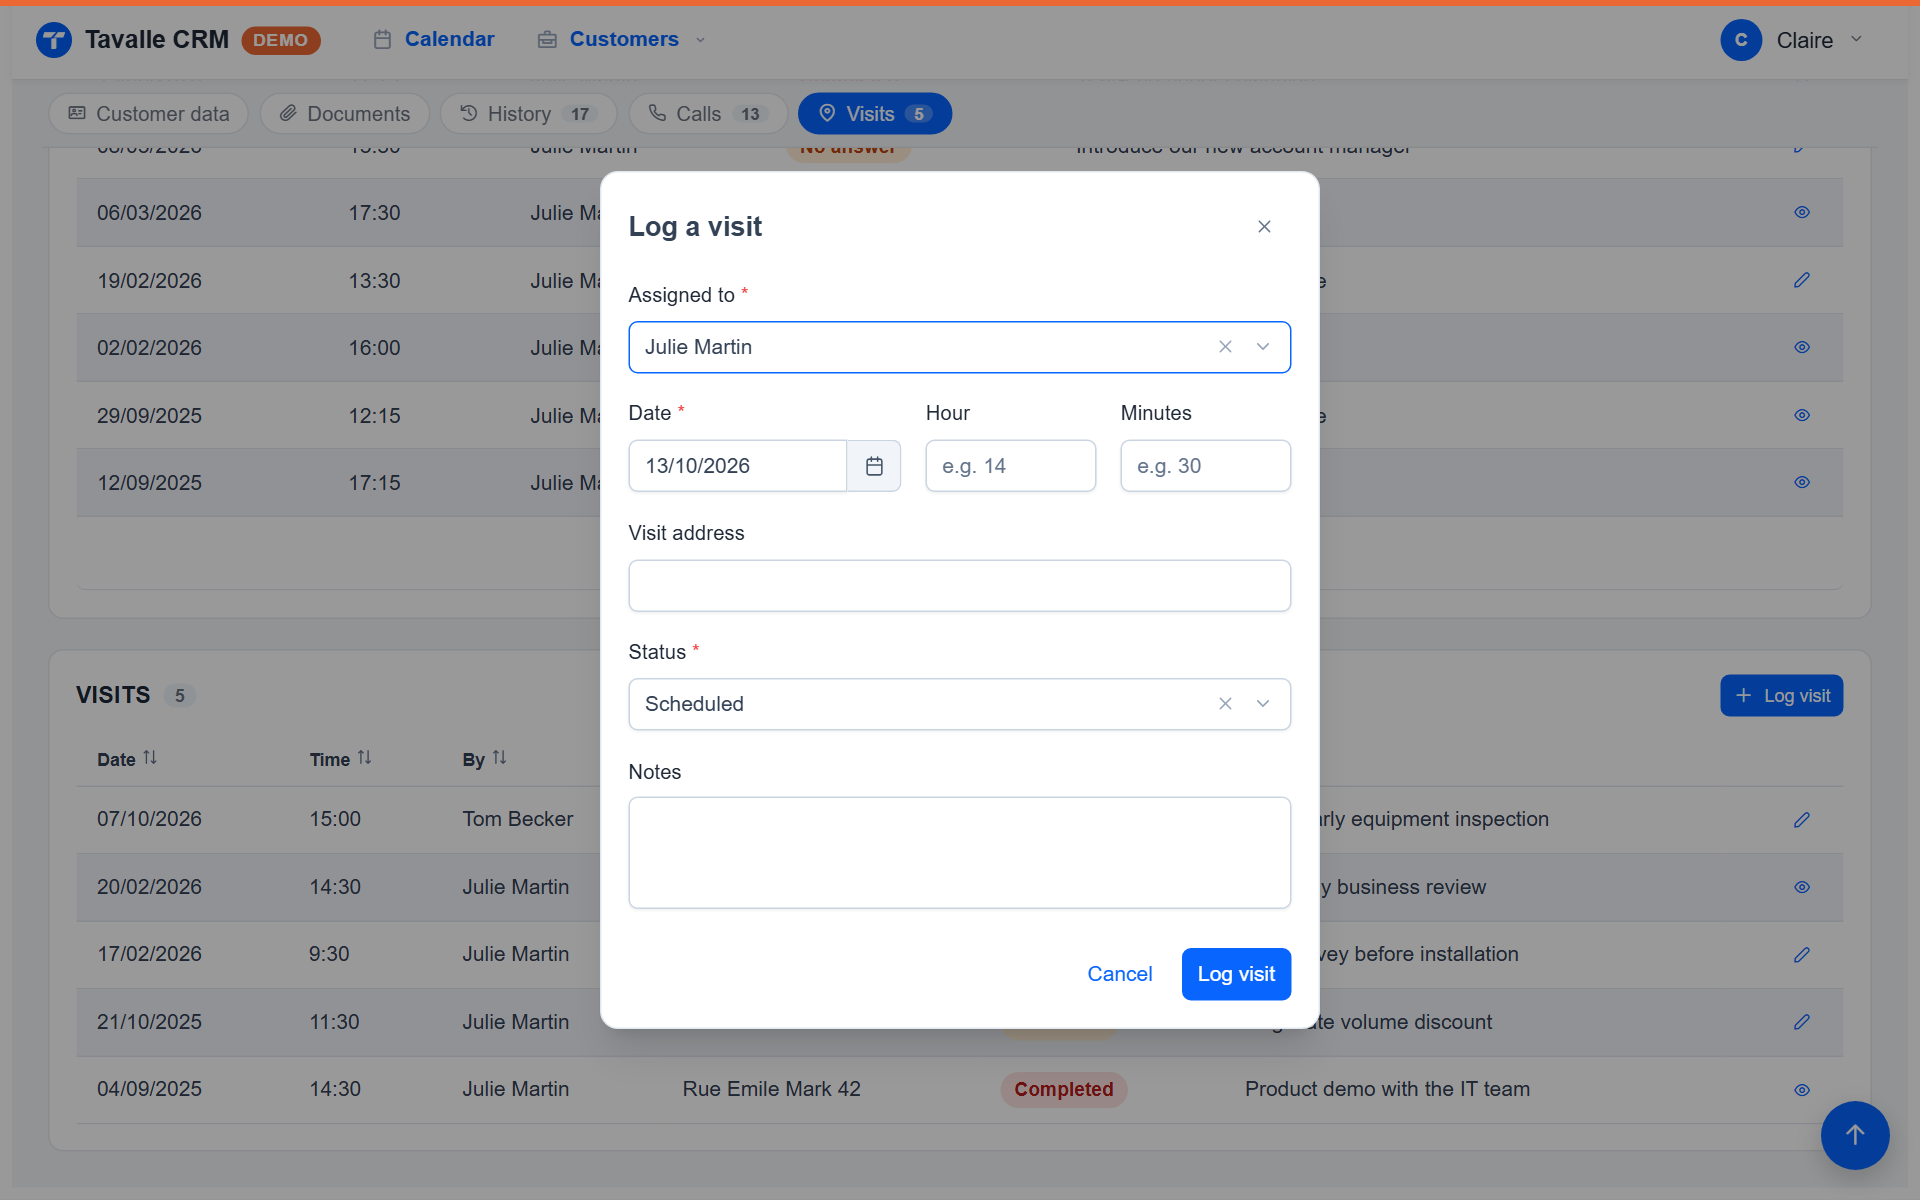The width and height of the screenshot is (1920, 1200).
Task: View the 02/02/2026 call eye icon
Action: (1802, 348)
